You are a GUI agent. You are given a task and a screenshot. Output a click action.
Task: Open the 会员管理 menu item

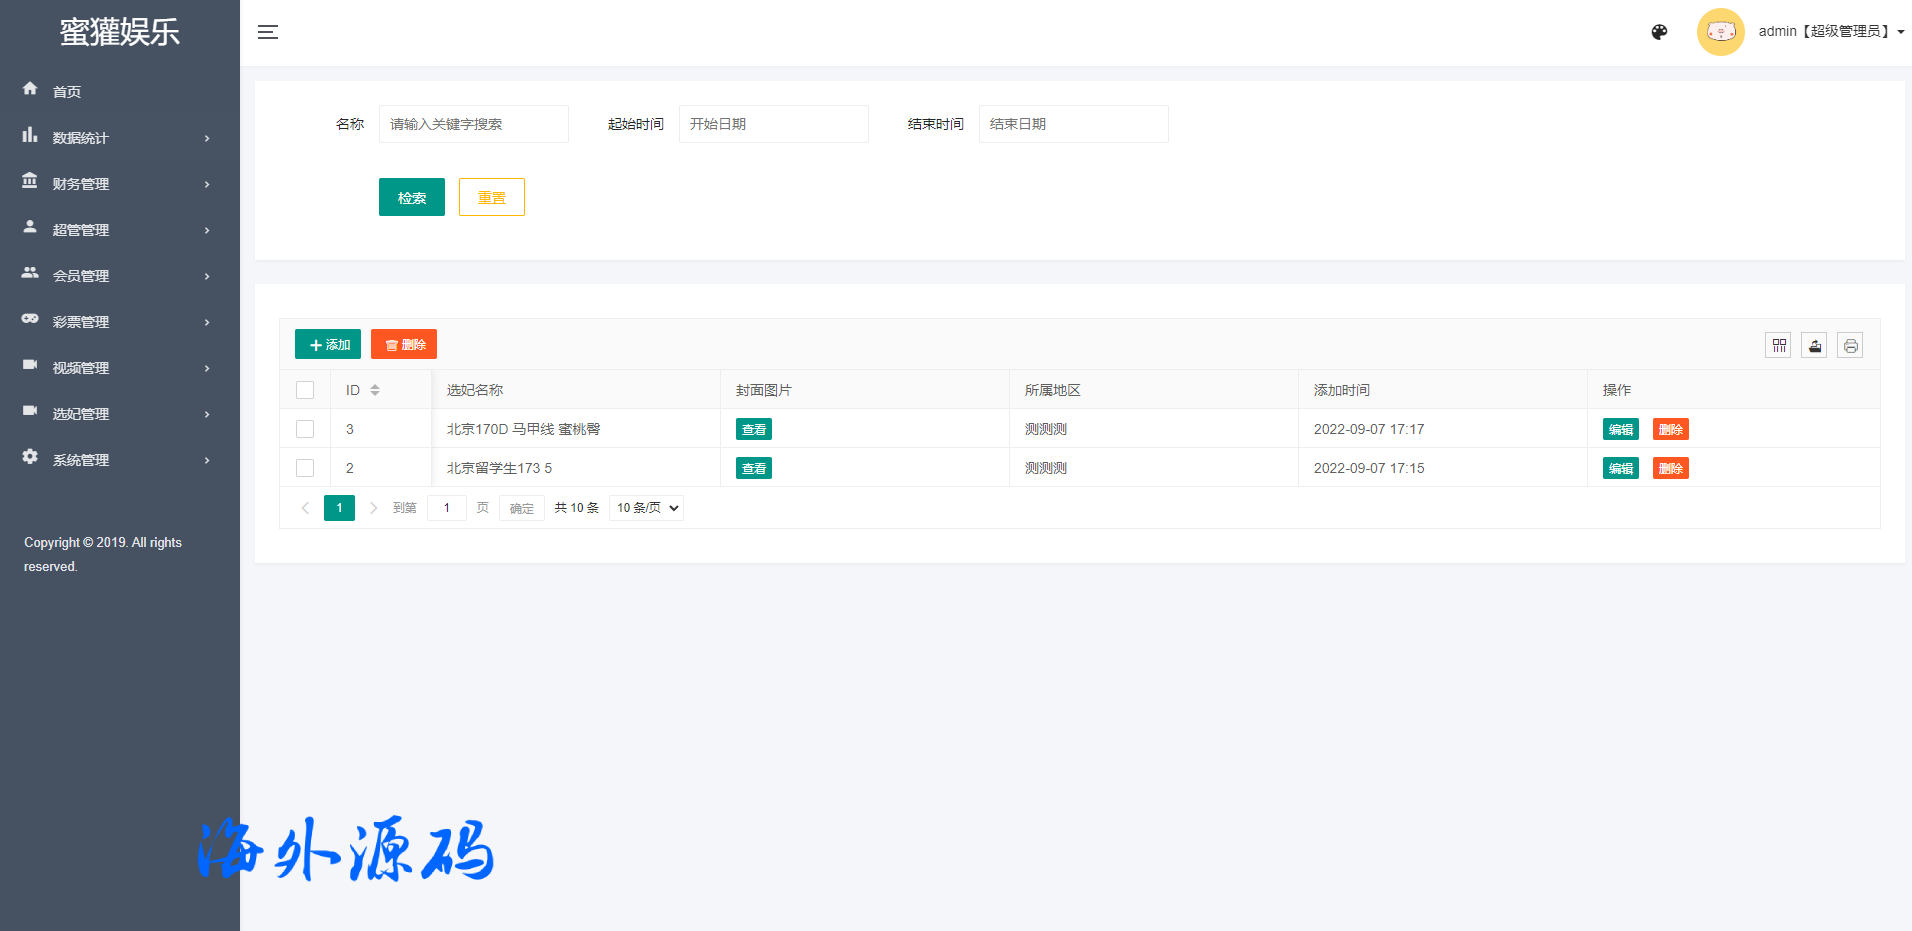point(115,276)
